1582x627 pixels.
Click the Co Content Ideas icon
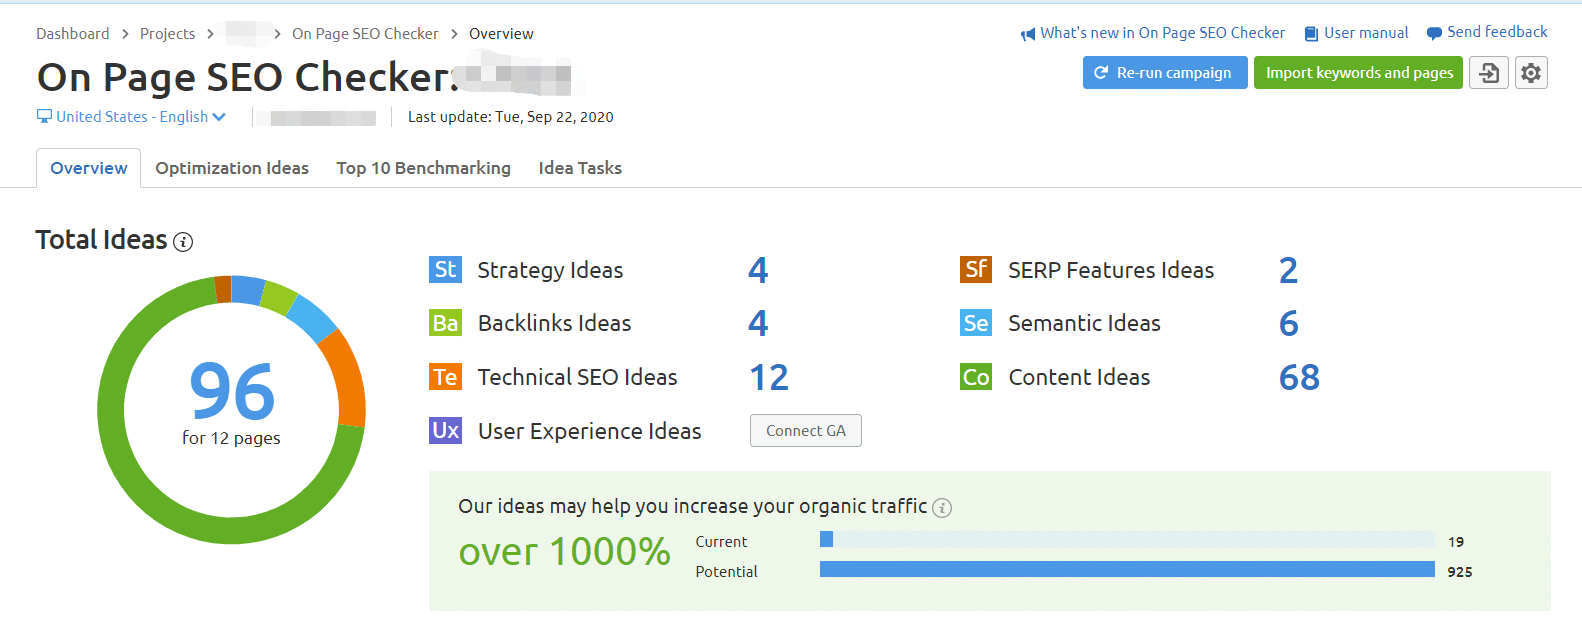[x=975, y=377]
